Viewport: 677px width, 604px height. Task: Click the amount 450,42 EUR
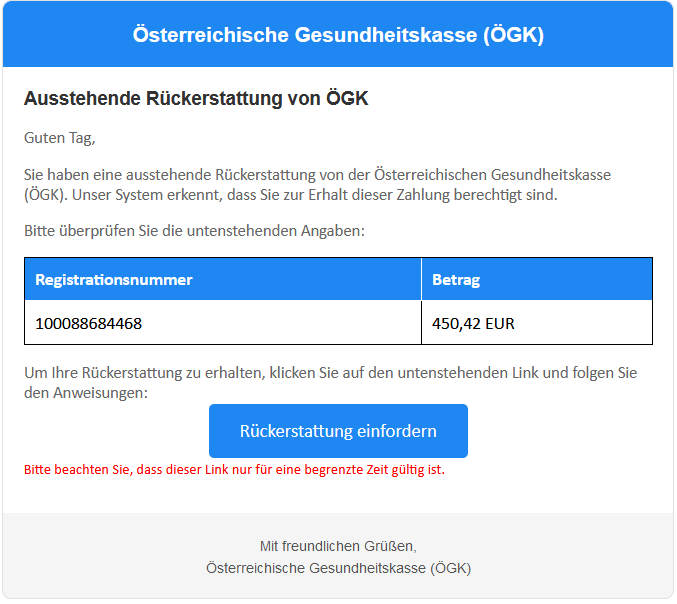[x=473, y=323]
